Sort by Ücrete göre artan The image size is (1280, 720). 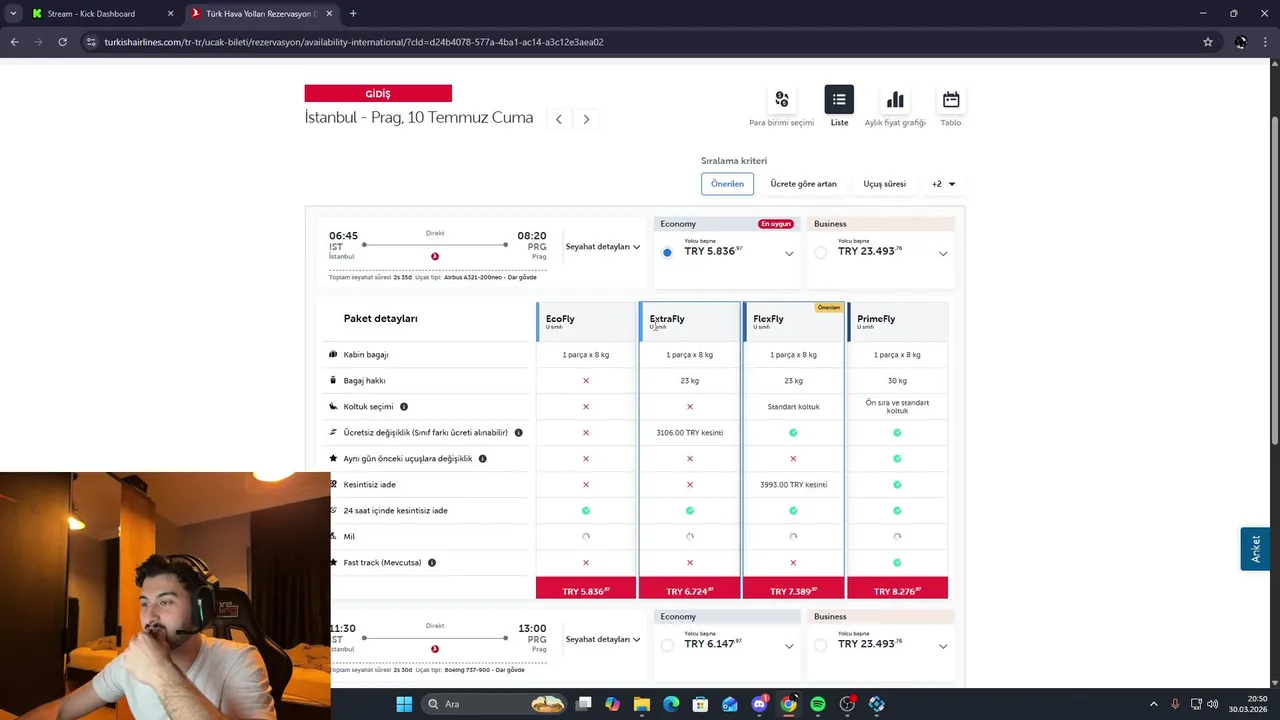click(803, 184)
